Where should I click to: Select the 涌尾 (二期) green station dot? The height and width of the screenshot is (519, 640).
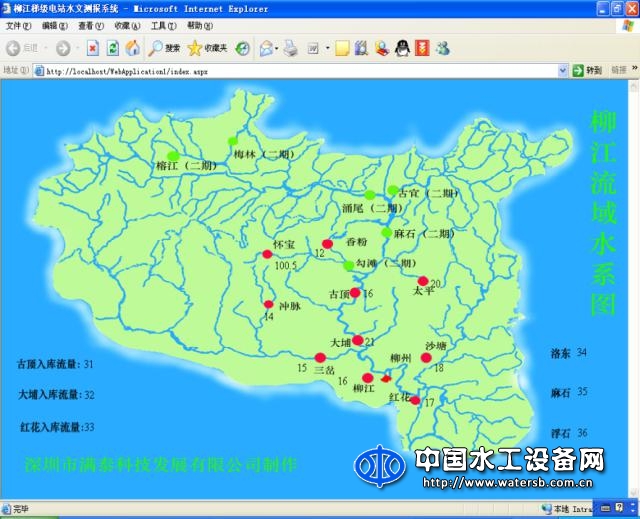[x=370, y=195]
